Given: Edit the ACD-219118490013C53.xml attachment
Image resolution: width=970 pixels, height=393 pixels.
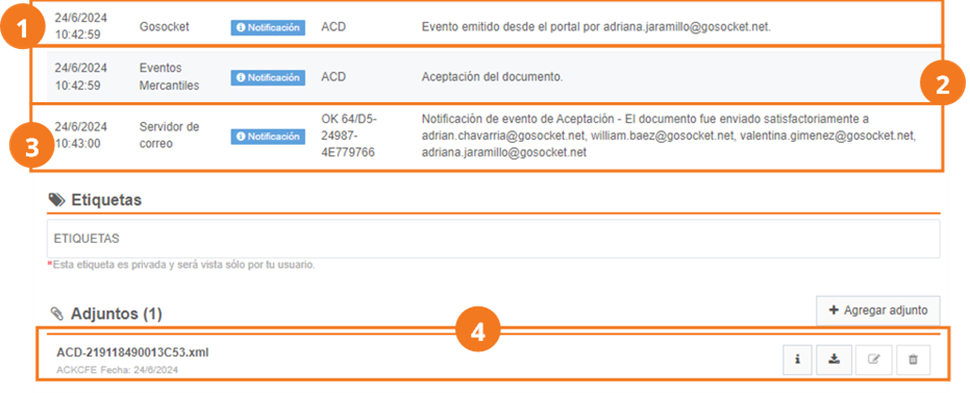Looking at the screenshot, I should [873, 359].
